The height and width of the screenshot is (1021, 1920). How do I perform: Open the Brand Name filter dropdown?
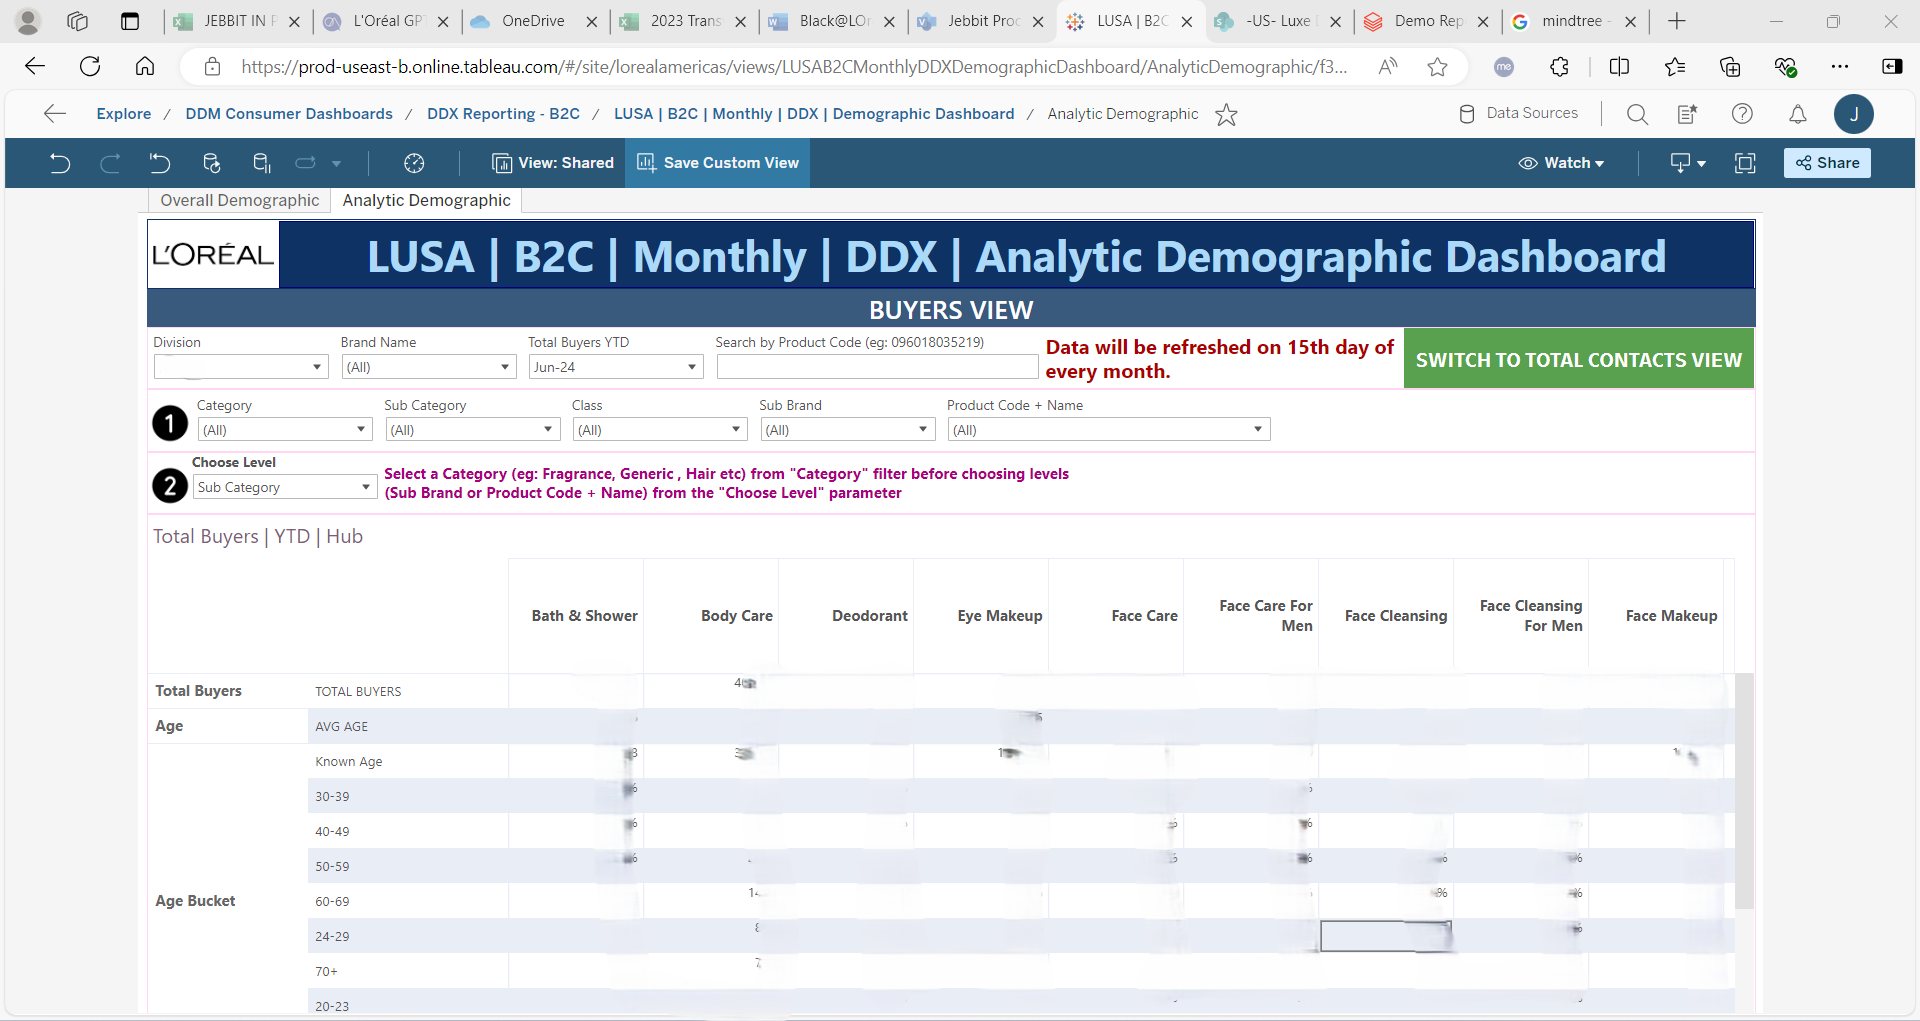click(428, 367)
